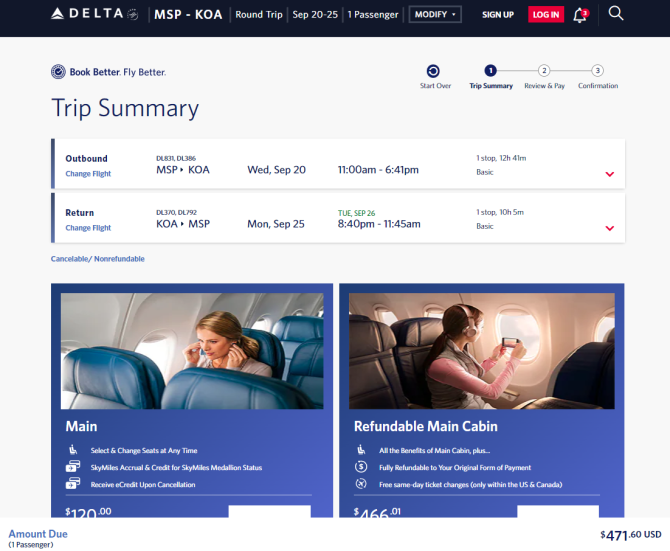Click the Start Over circular arrow icon
The width and height of the screenshot is (670, 551).
coord(433,71)
